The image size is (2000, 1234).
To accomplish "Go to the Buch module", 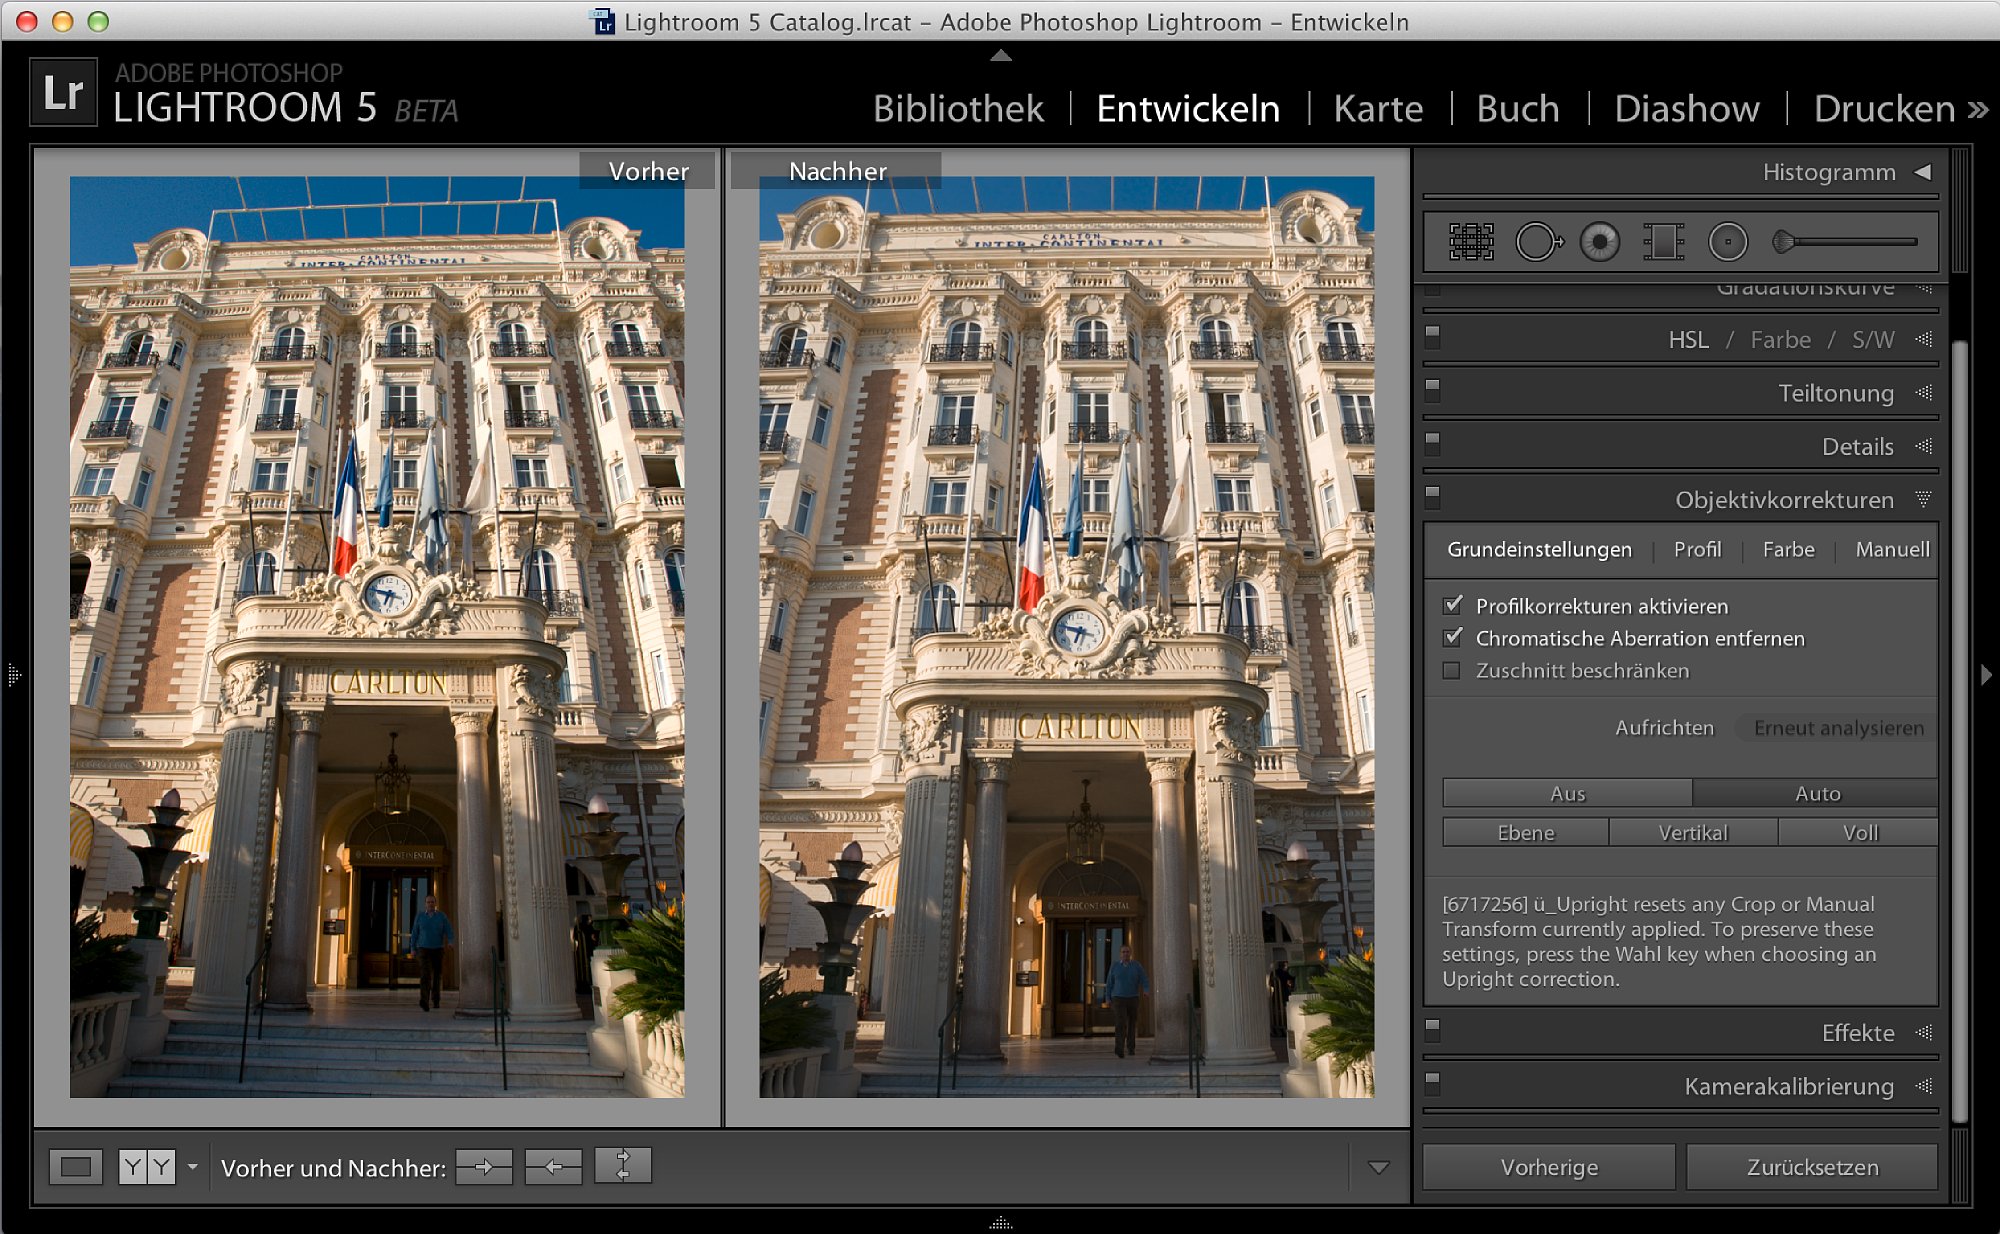I will (x=1518, y=108).
